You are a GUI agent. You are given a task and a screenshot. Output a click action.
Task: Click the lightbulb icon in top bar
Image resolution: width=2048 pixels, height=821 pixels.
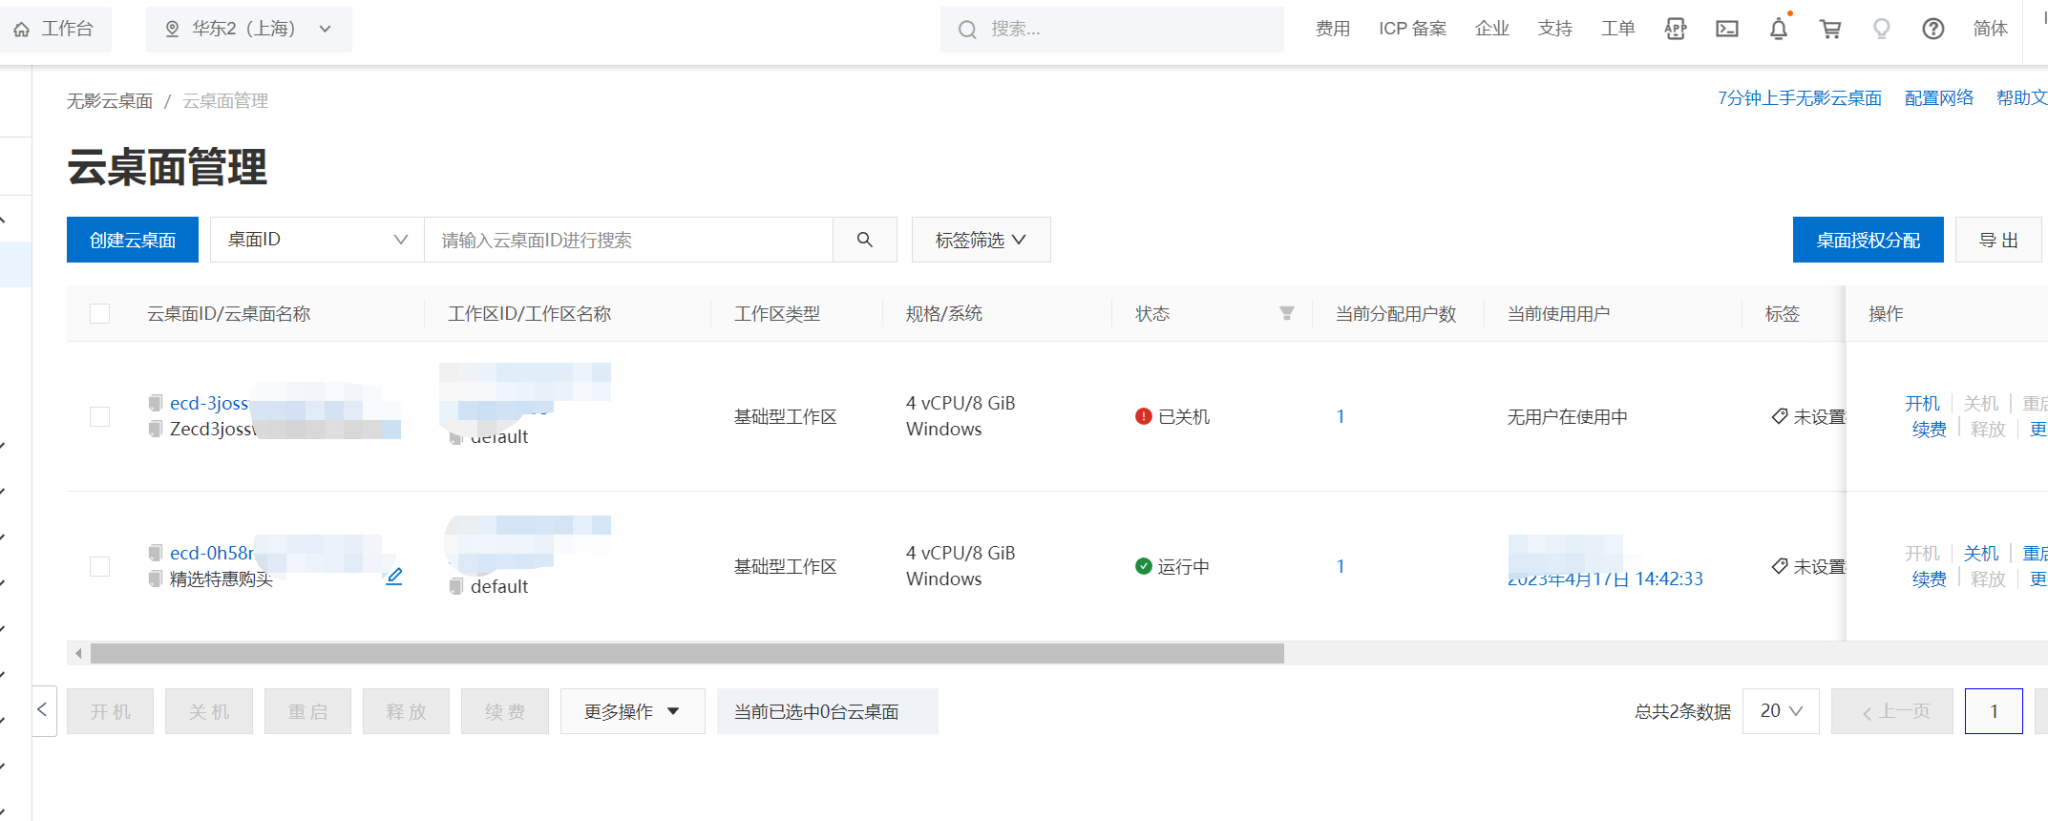1881,29
